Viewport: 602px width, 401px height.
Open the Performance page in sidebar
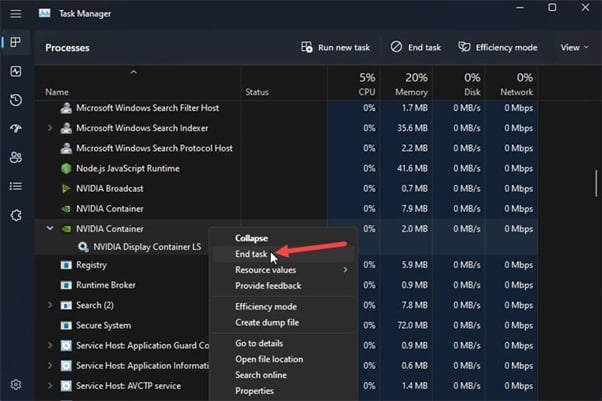tap(16, 72)
